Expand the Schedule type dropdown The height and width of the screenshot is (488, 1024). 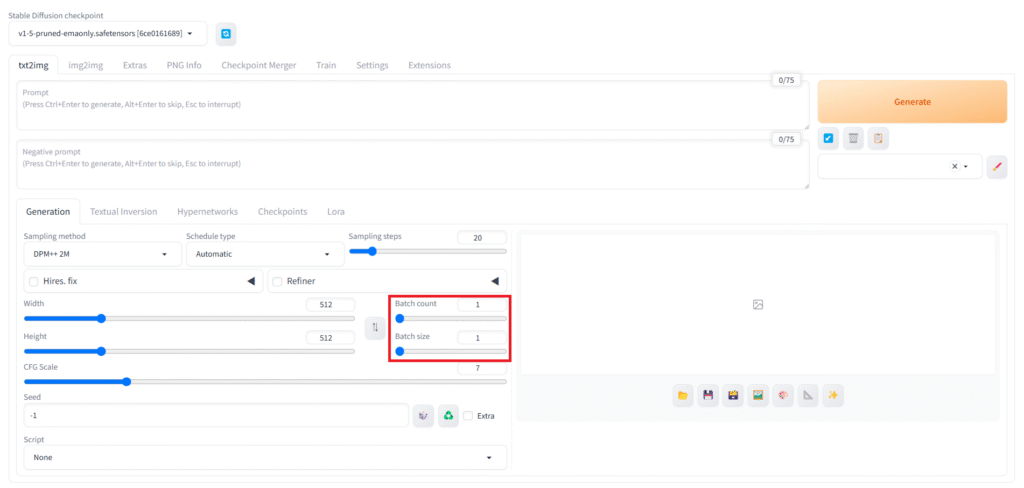(x=264, y=254)
